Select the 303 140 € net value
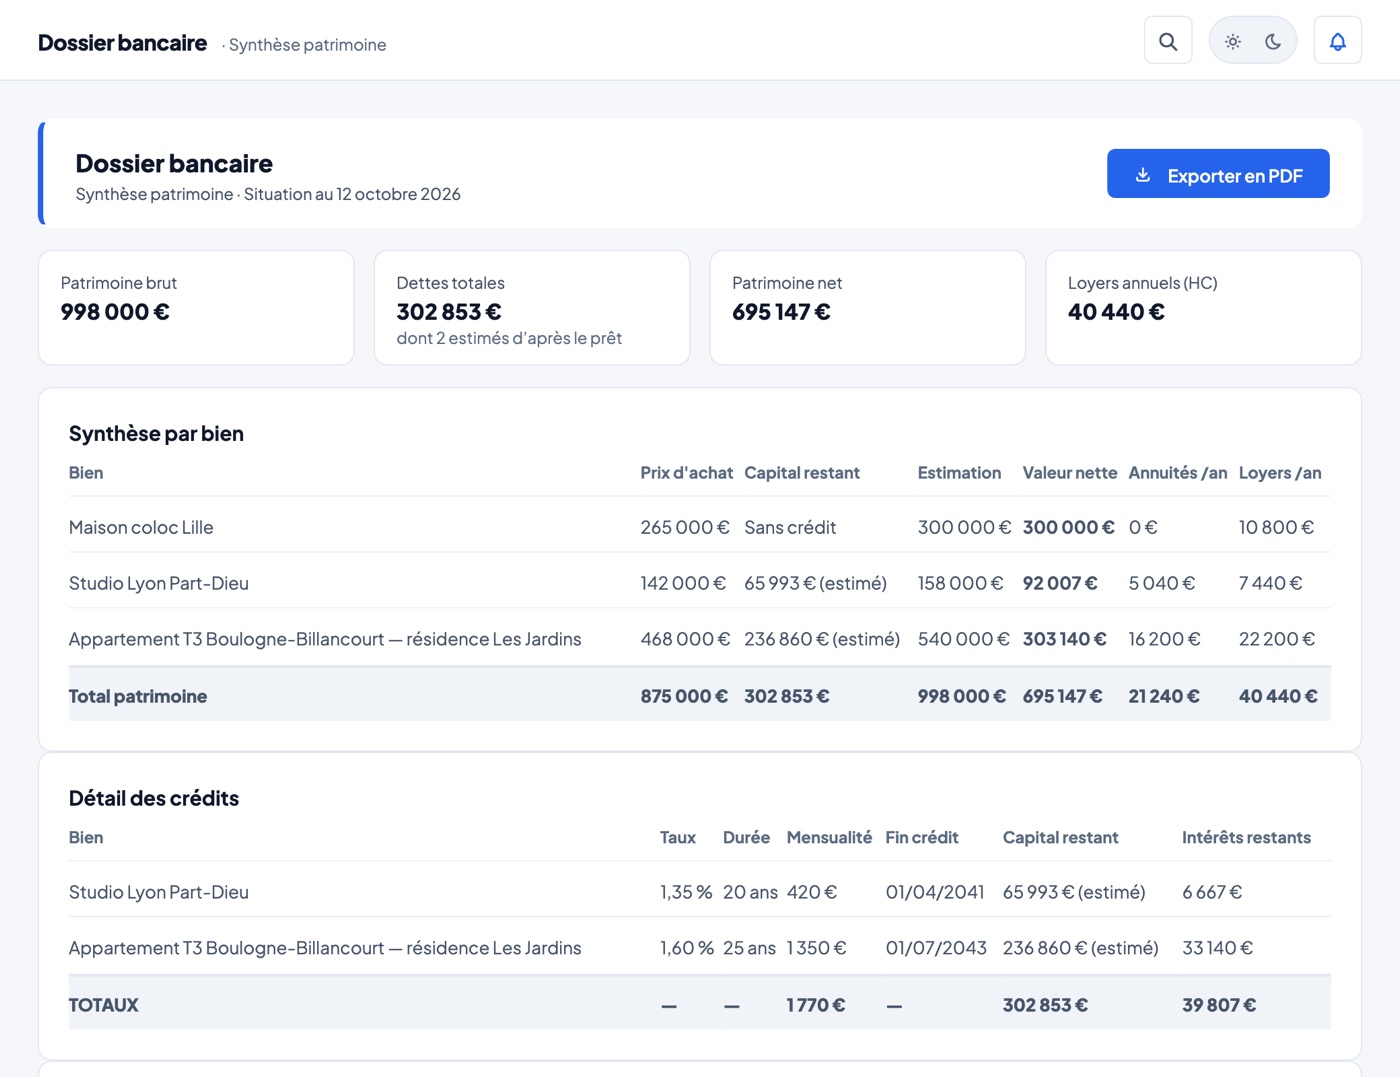Image resolution: width=1400 pixels, height=1077 pixels. click(1064, 639)
